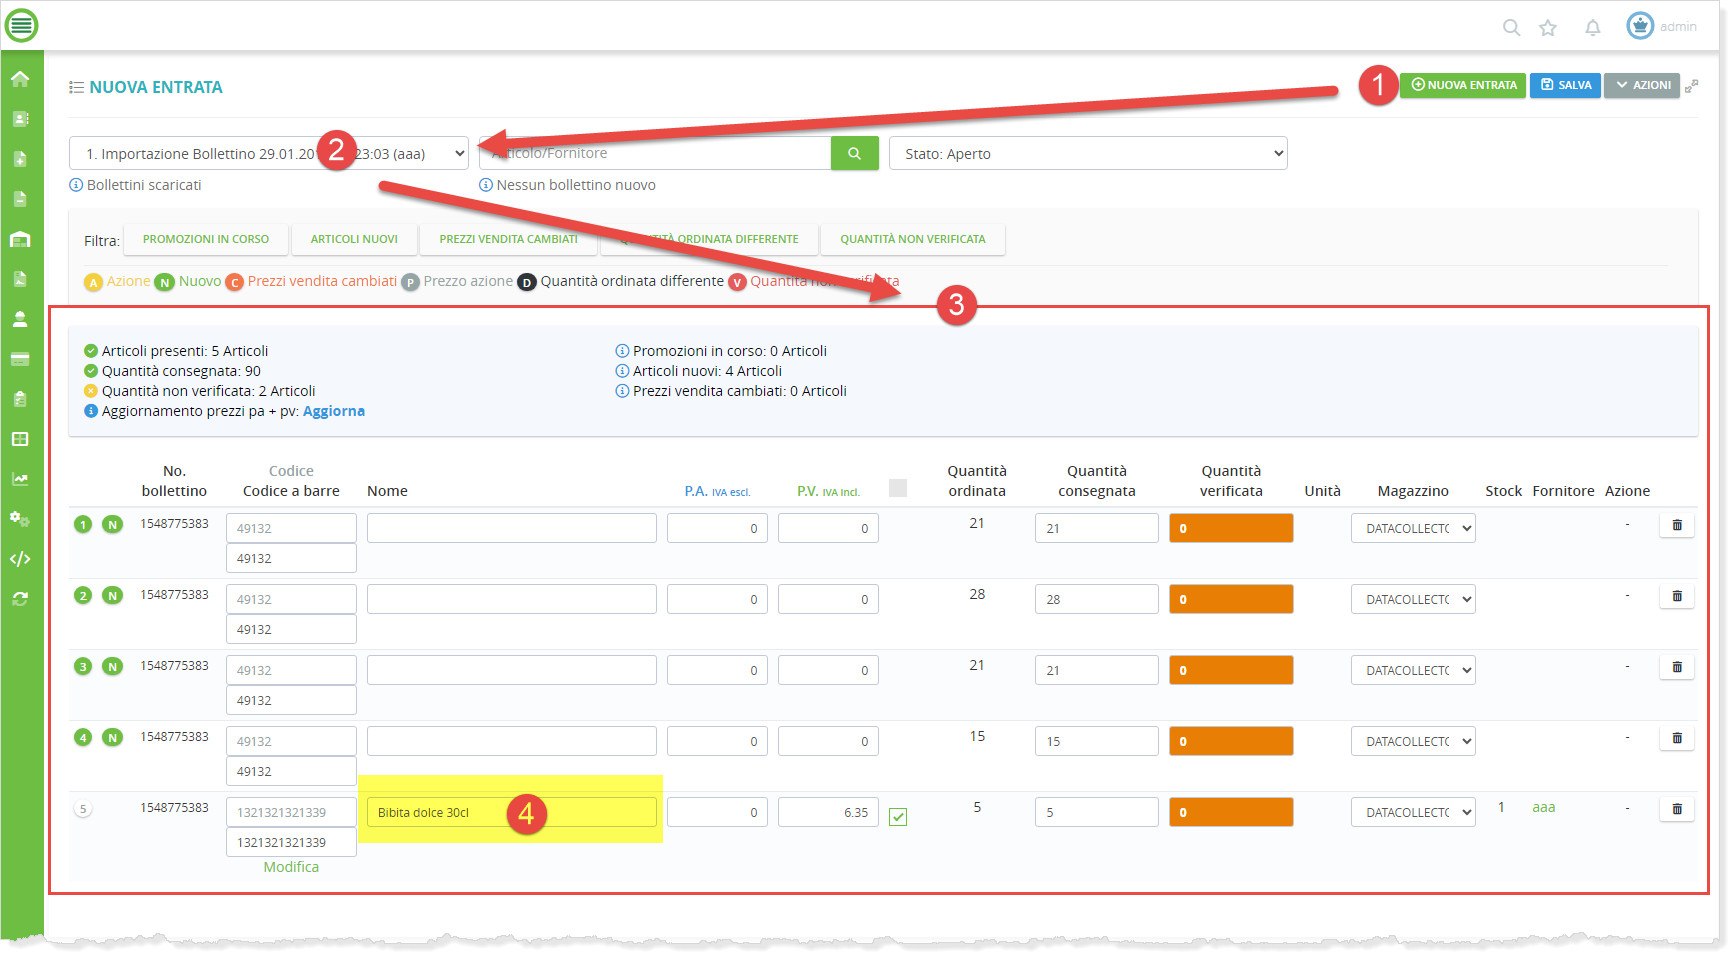Expand the AZIONI dropdown button

click(x=1641, y=86)
